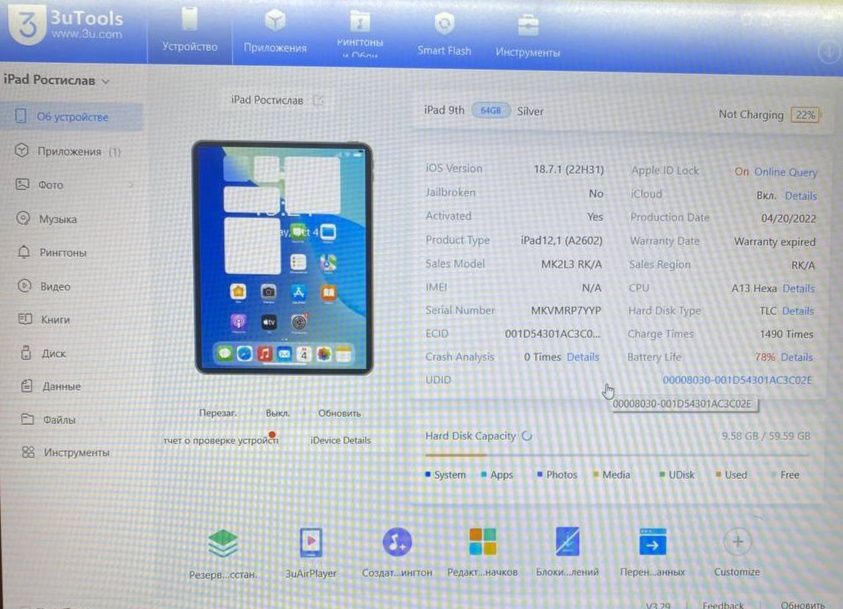The width and height of the screenshot is (843, 609).
Task: Open the Приложения cube icon in header
Action: [275, 20]
